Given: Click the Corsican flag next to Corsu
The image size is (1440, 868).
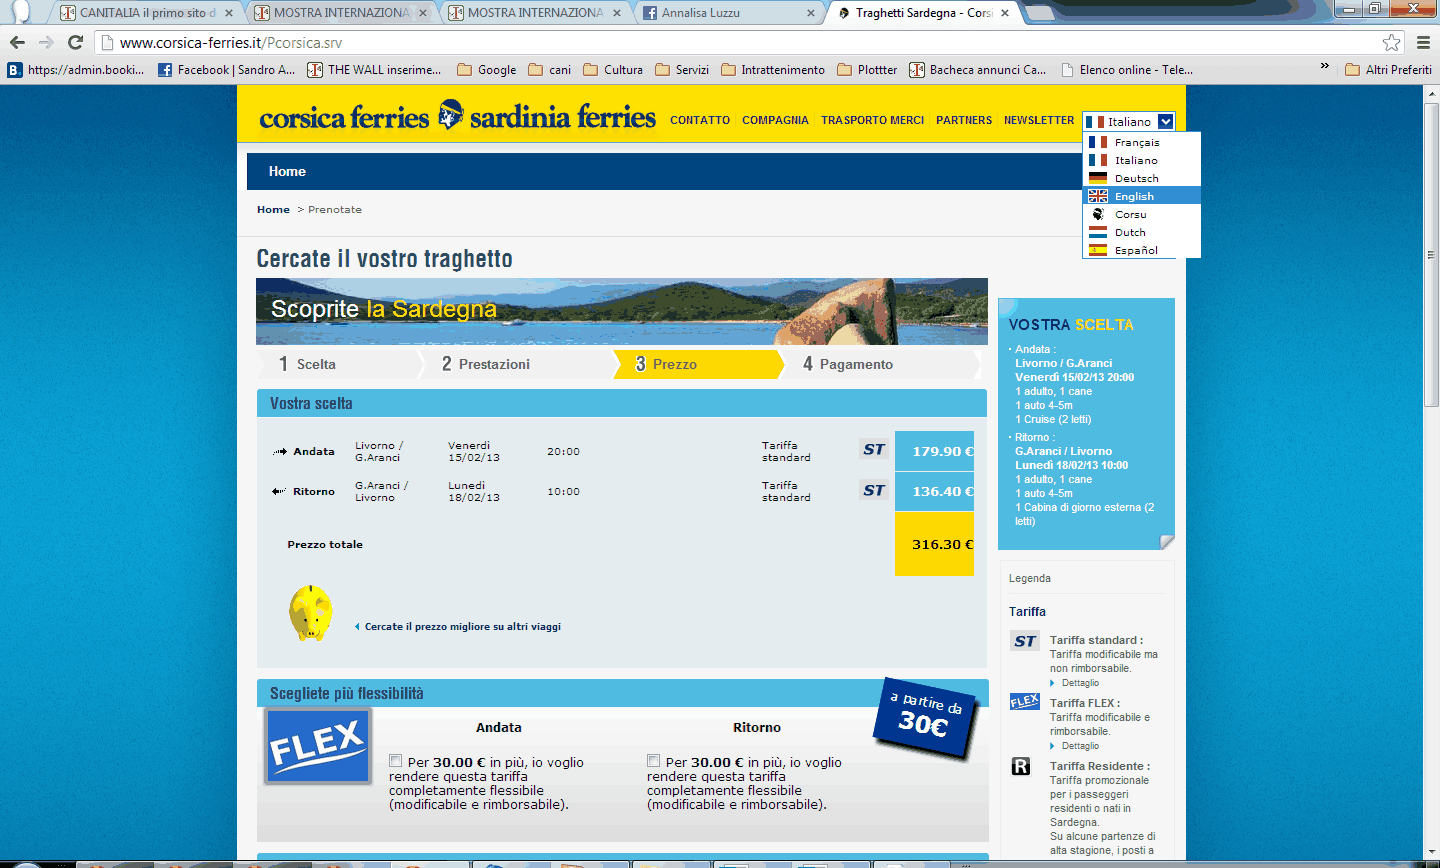Looking at the screenshot, I should pos(1098,214).
